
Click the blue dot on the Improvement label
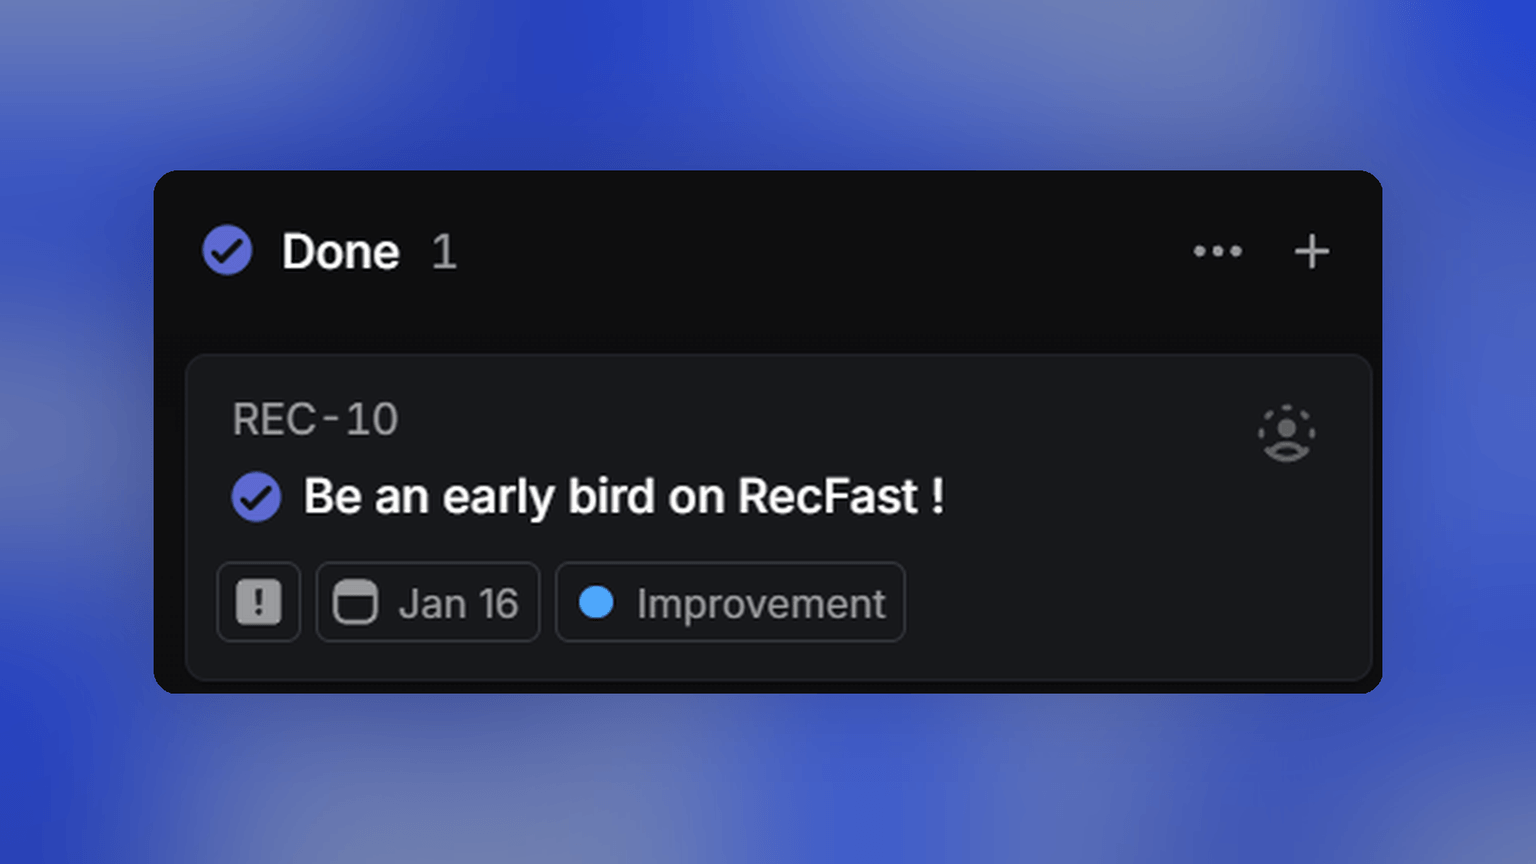point(596,602)
